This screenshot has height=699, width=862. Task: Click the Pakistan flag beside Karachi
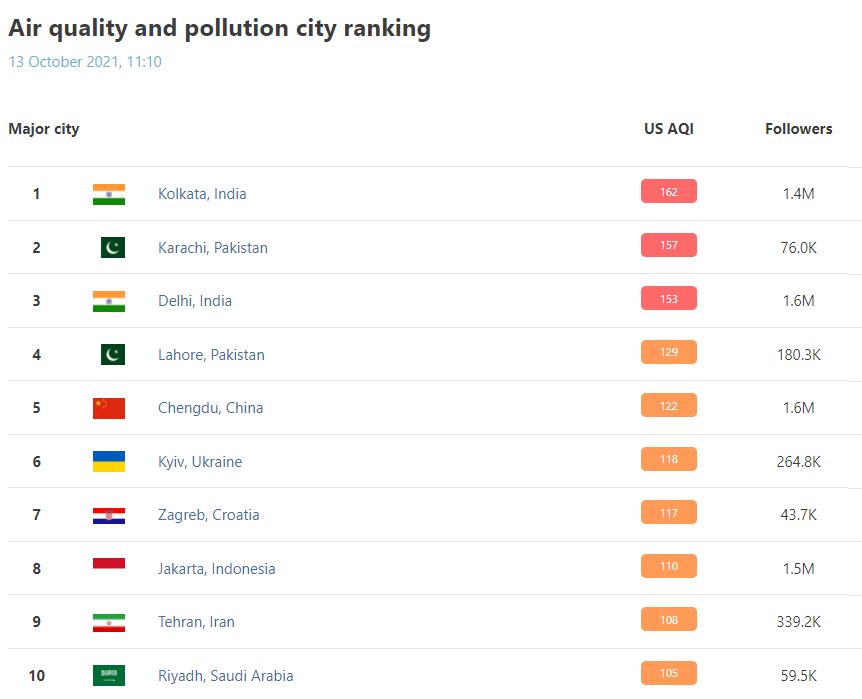coord(113,247)
